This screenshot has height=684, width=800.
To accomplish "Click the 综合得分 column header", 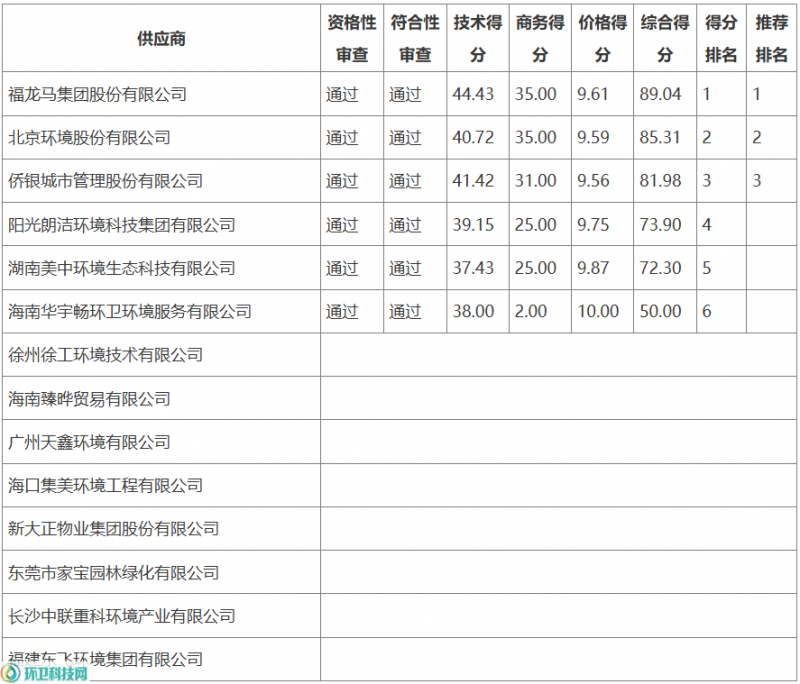I will coord(665,39).
